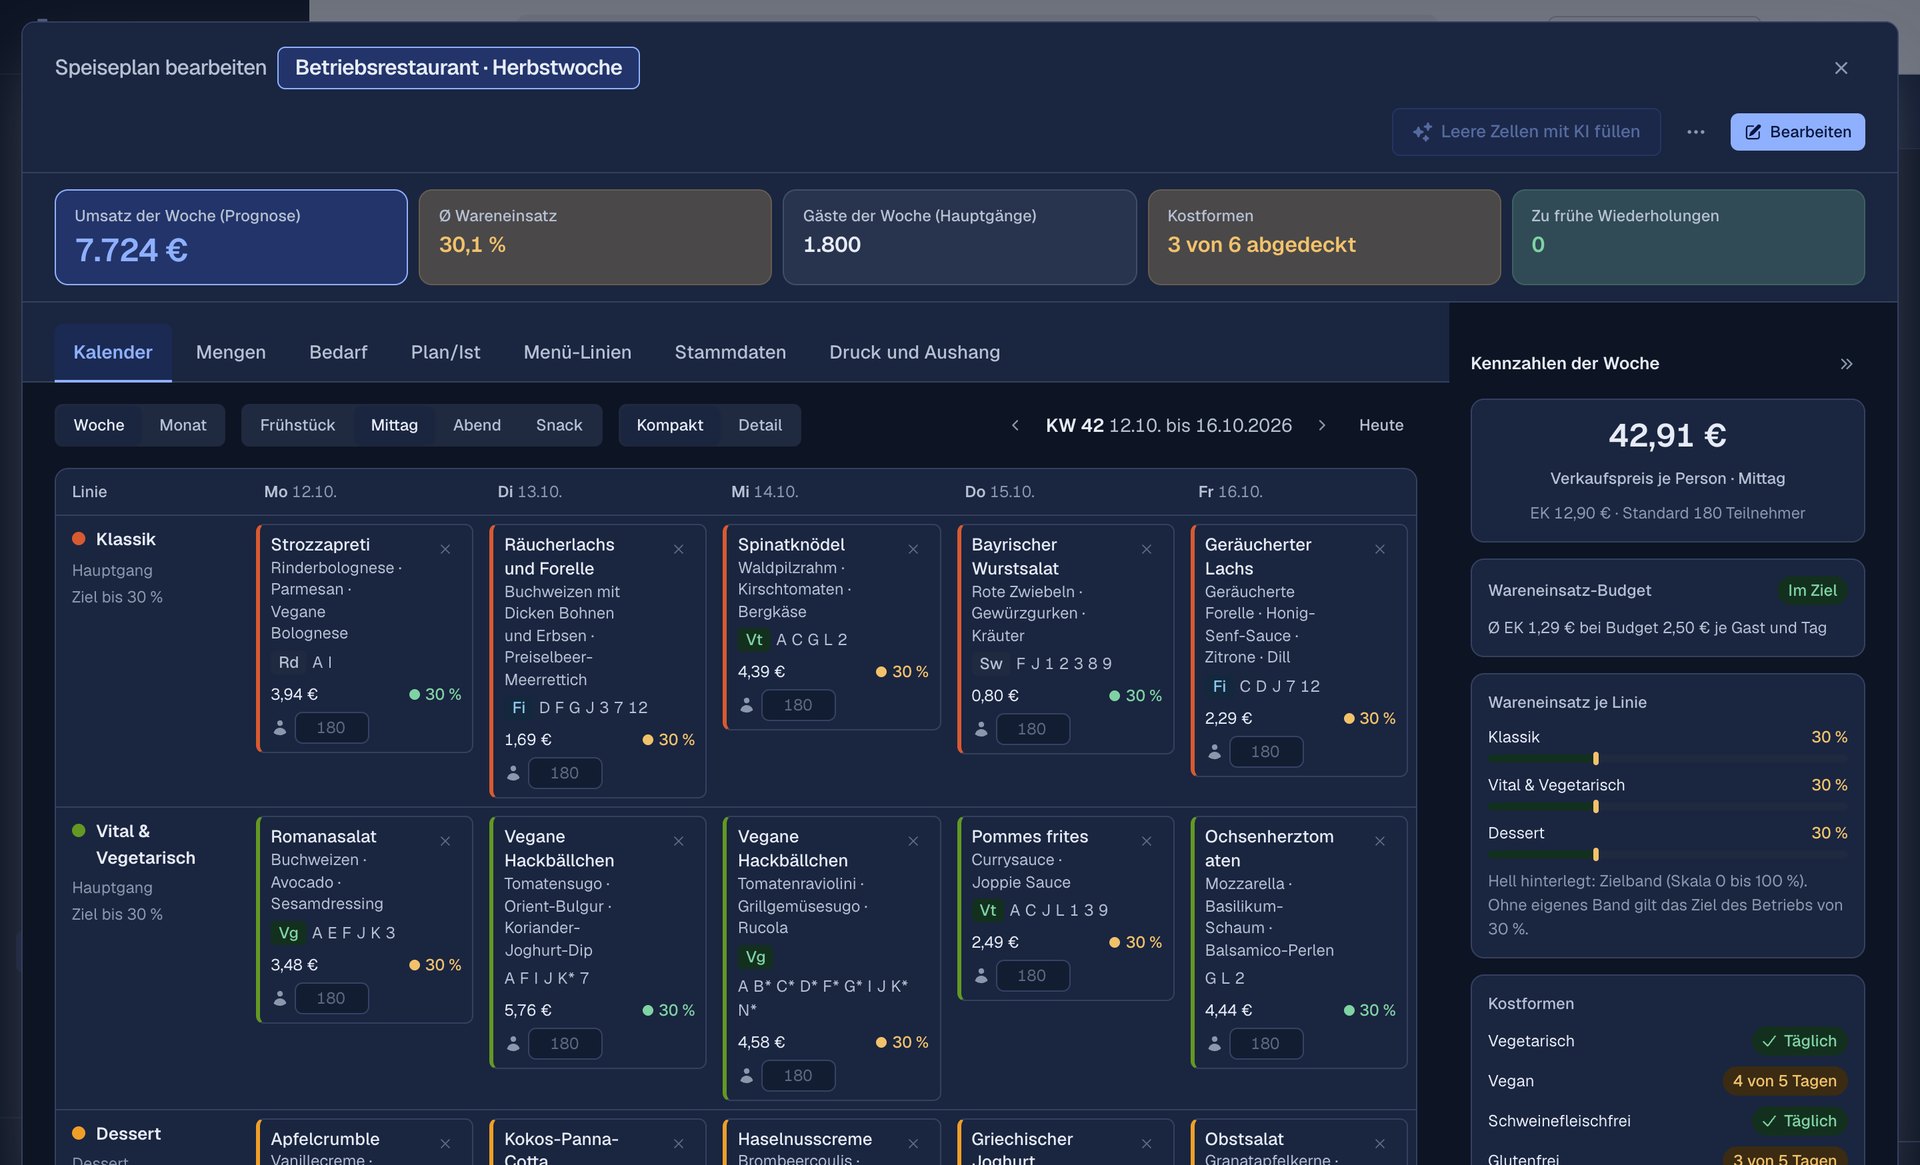Select the Kostformen summary card

pyautogui.click(x=1324, y=237)
